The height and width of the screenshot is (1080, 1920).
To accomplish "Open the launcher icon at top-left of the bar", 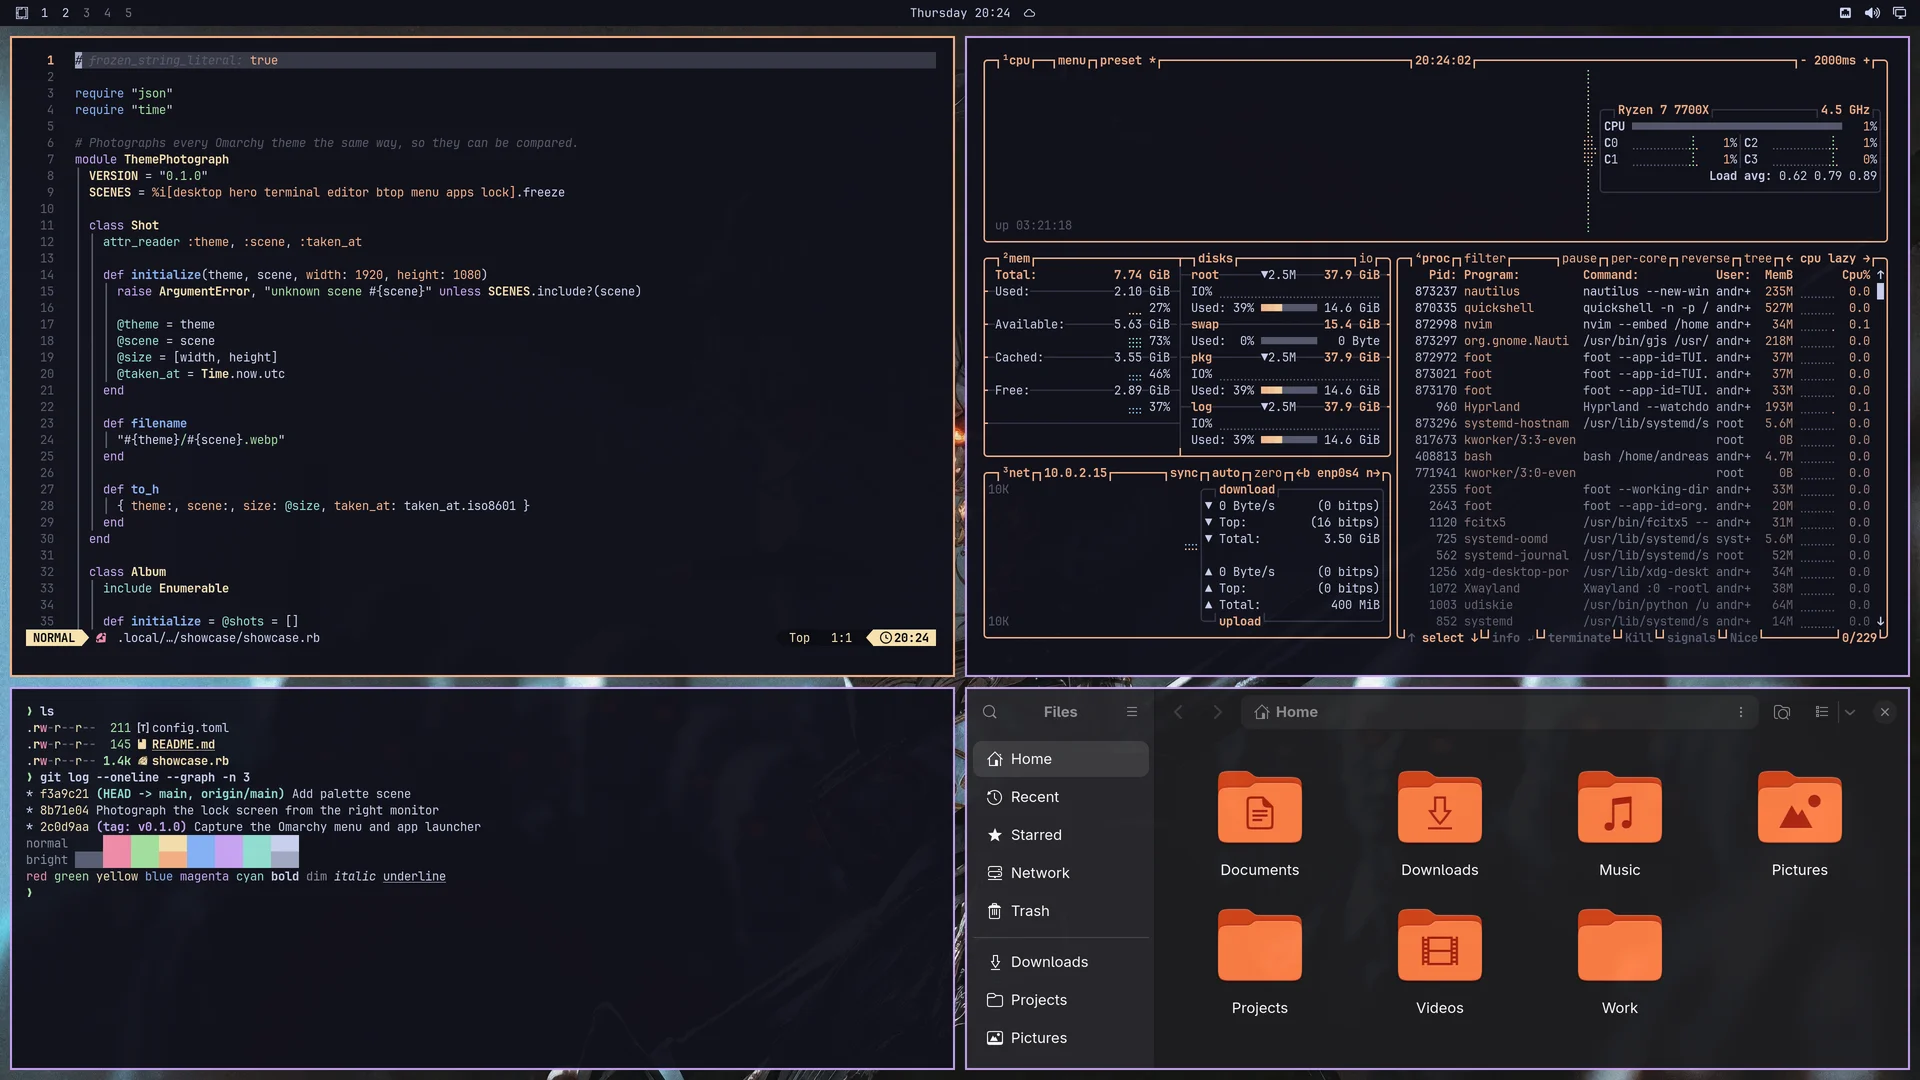I will coord(22,13).
